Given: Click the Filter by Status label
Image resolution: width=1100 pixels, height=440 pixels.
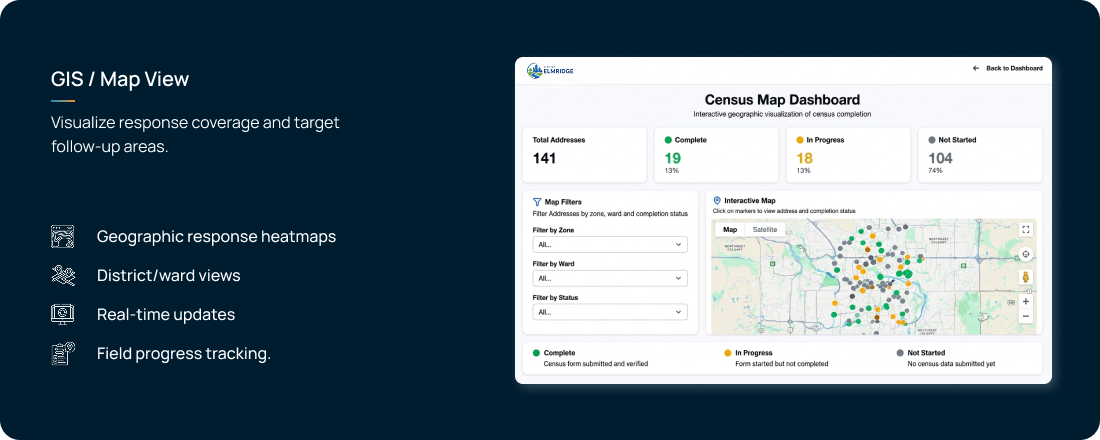Looking at the screenshot, I should pos(556,298).
